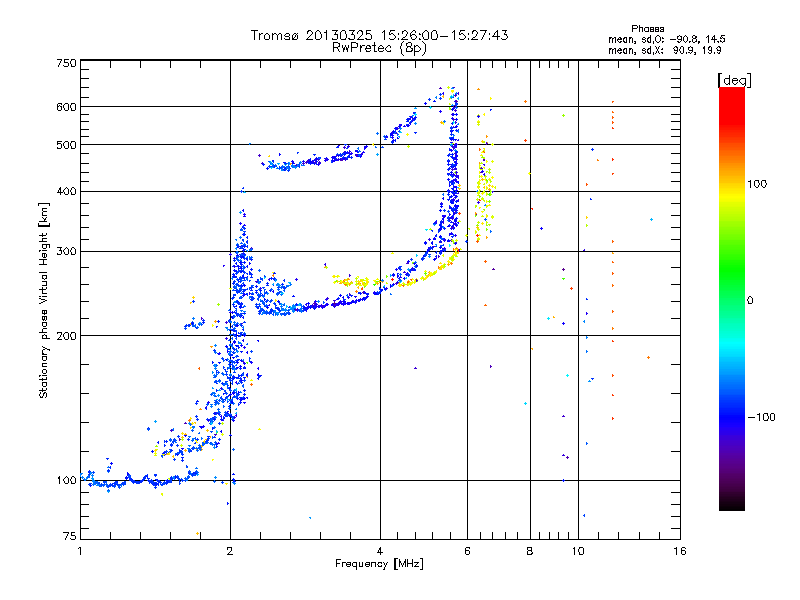Click the 'Stationary phase Virtual Height [km]' axis label

click(x=43, y=300)
